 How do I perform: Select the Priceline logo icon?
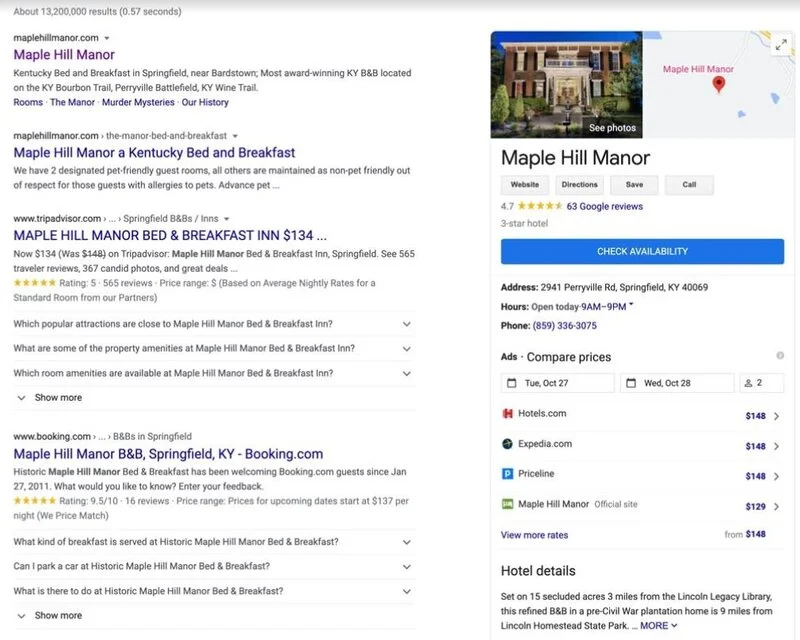pos(506,474)
